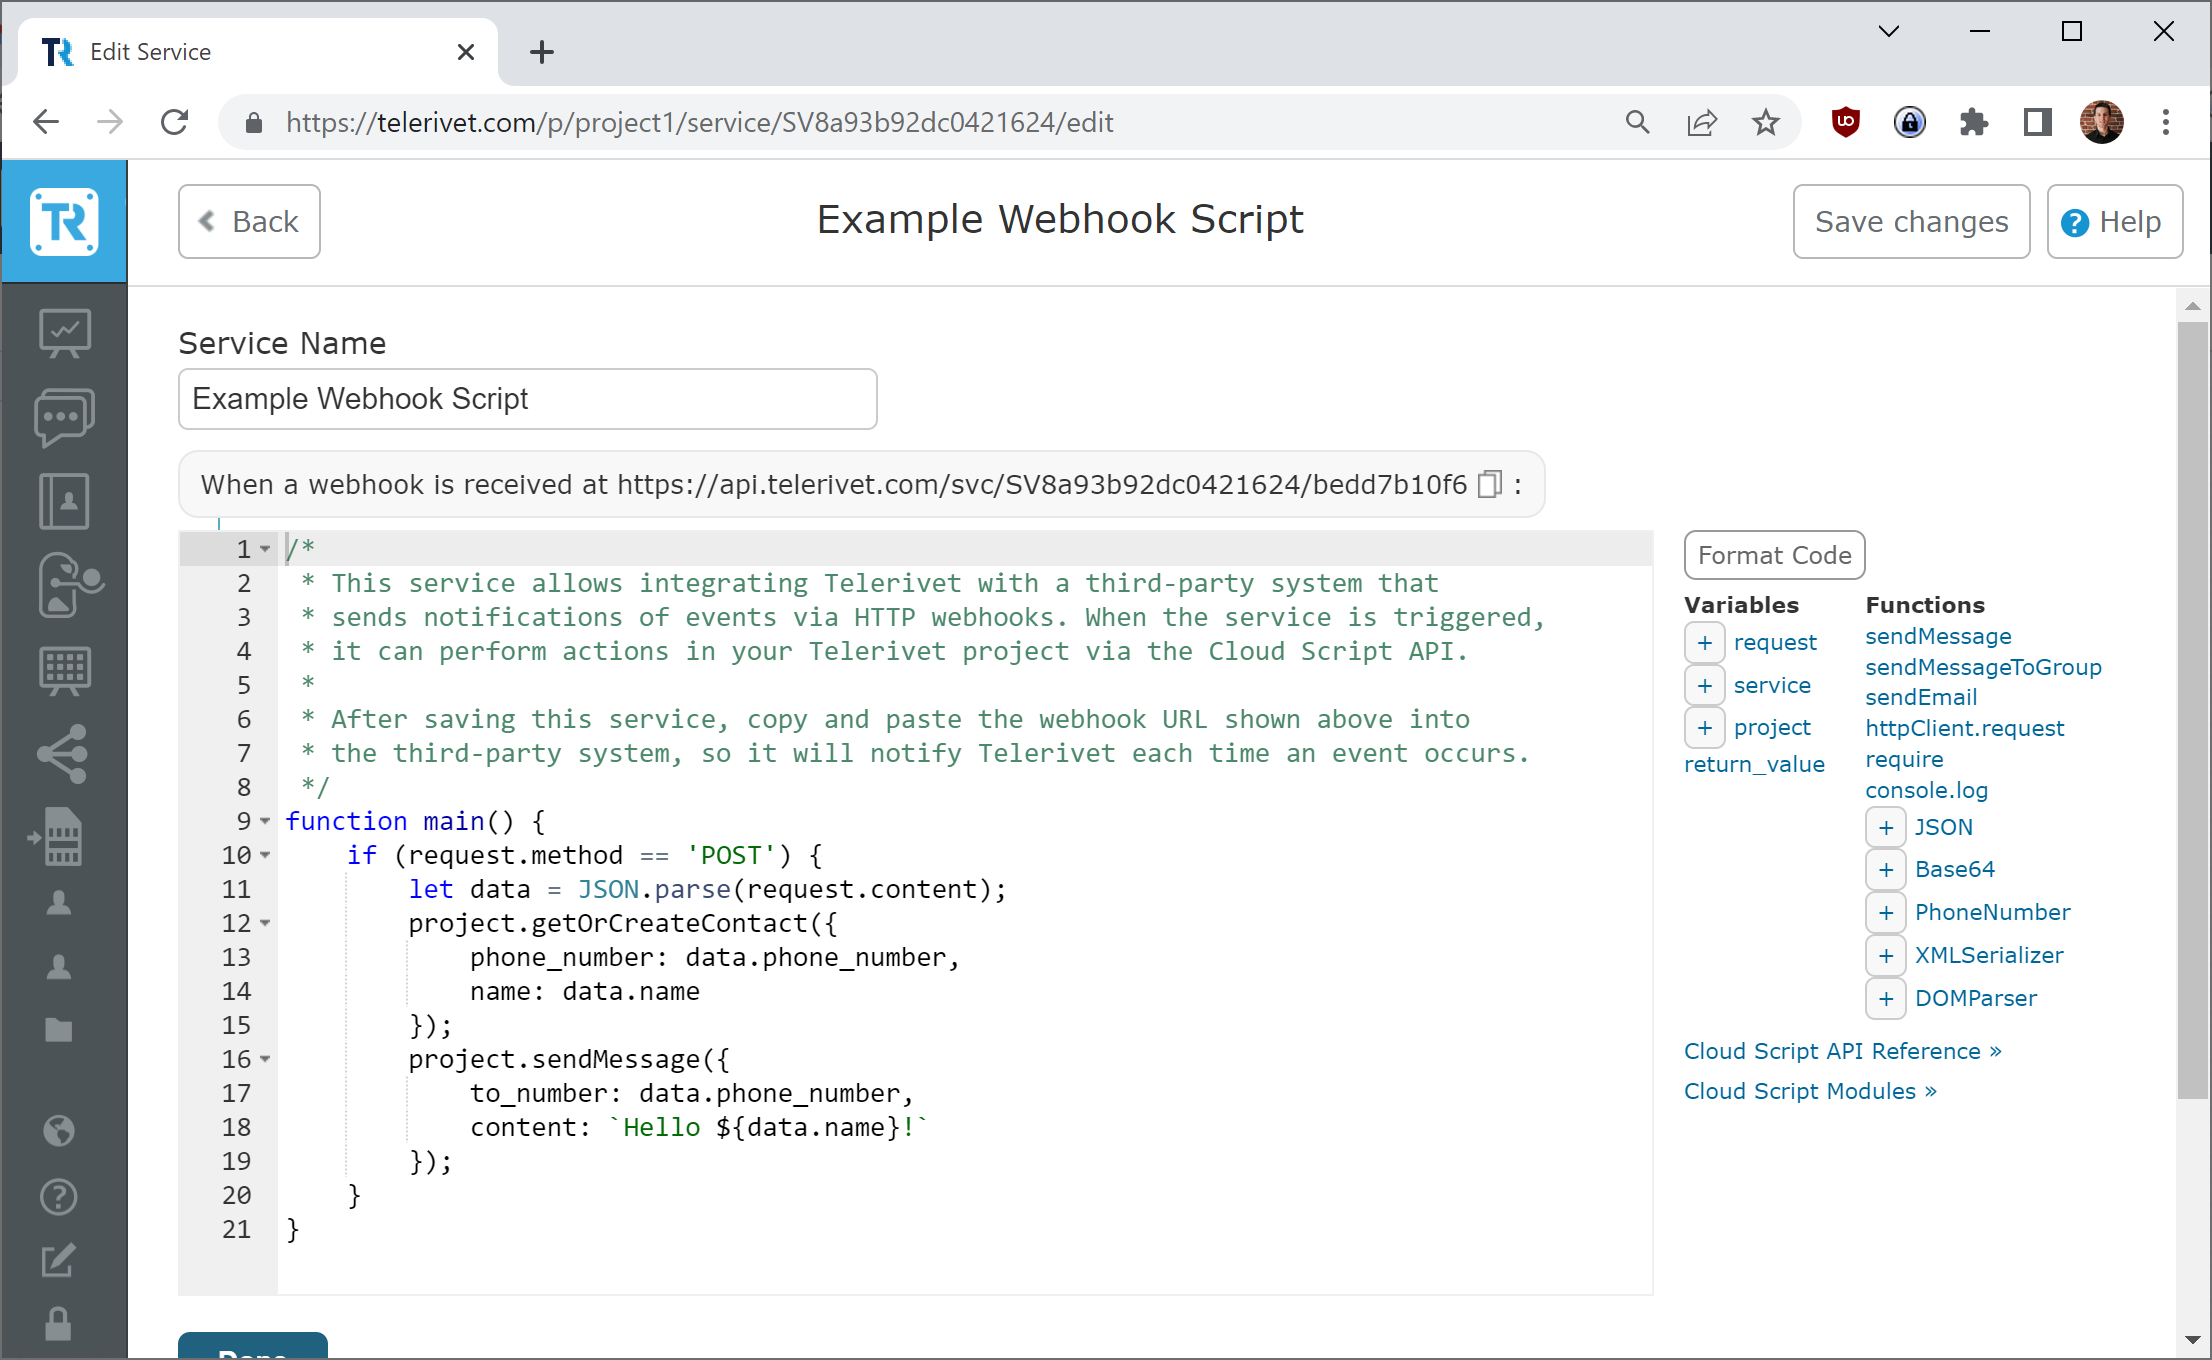Expand the XMLSerializer functions list
The width and height of the screenshot is (2212, 1360).
(x=1886, y=955)
